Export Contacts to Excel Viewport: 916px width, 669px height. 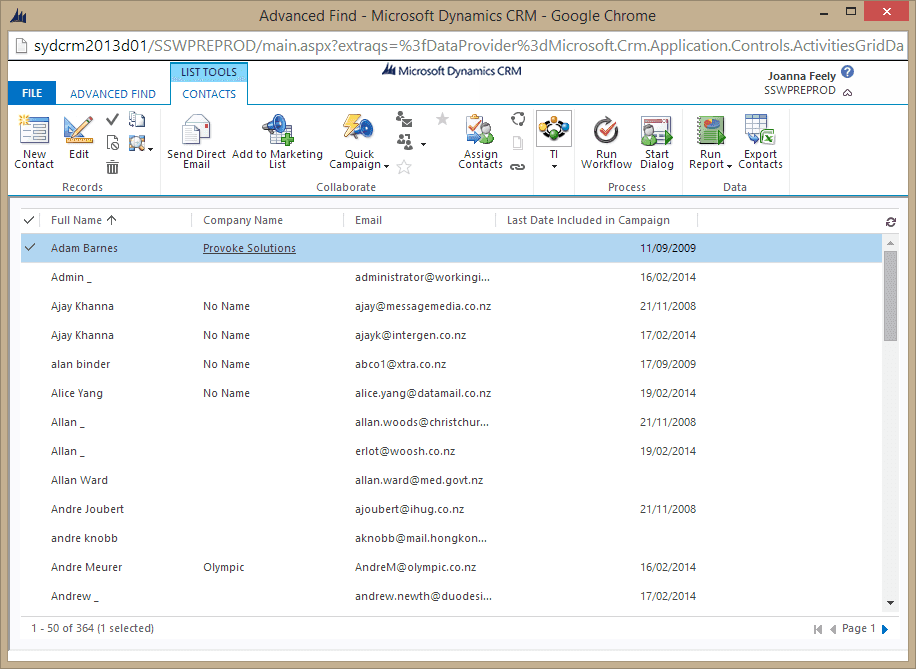coord(760,131)
